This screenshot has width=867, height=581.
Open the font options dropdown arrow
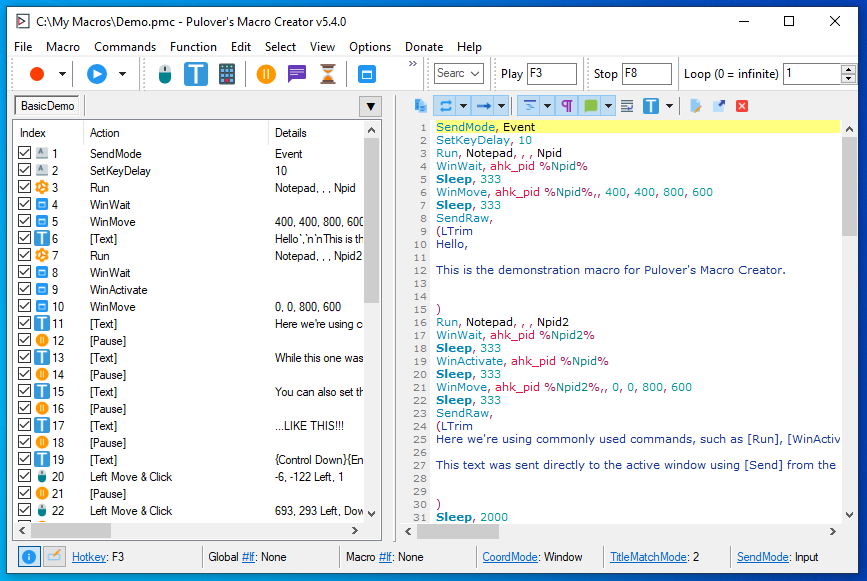668,106
